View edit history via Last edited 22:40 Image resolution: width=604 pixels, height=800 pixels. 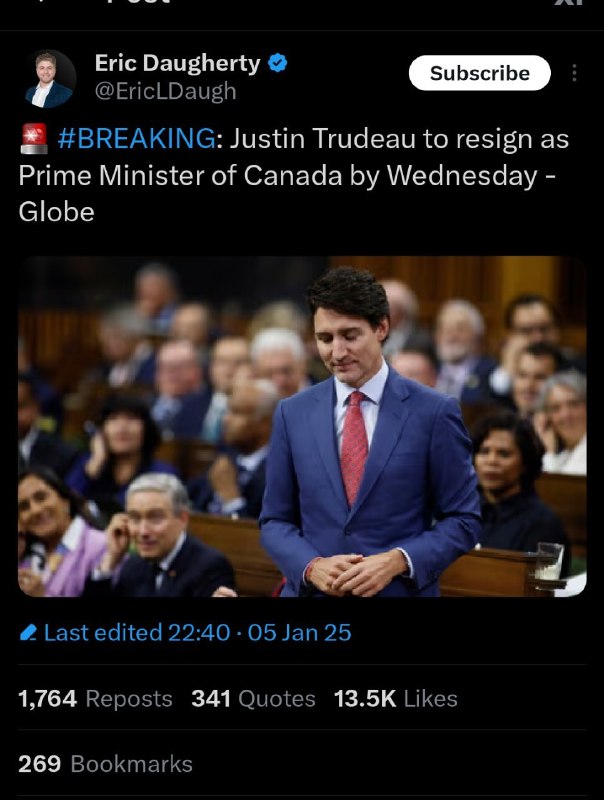[137, 633]
